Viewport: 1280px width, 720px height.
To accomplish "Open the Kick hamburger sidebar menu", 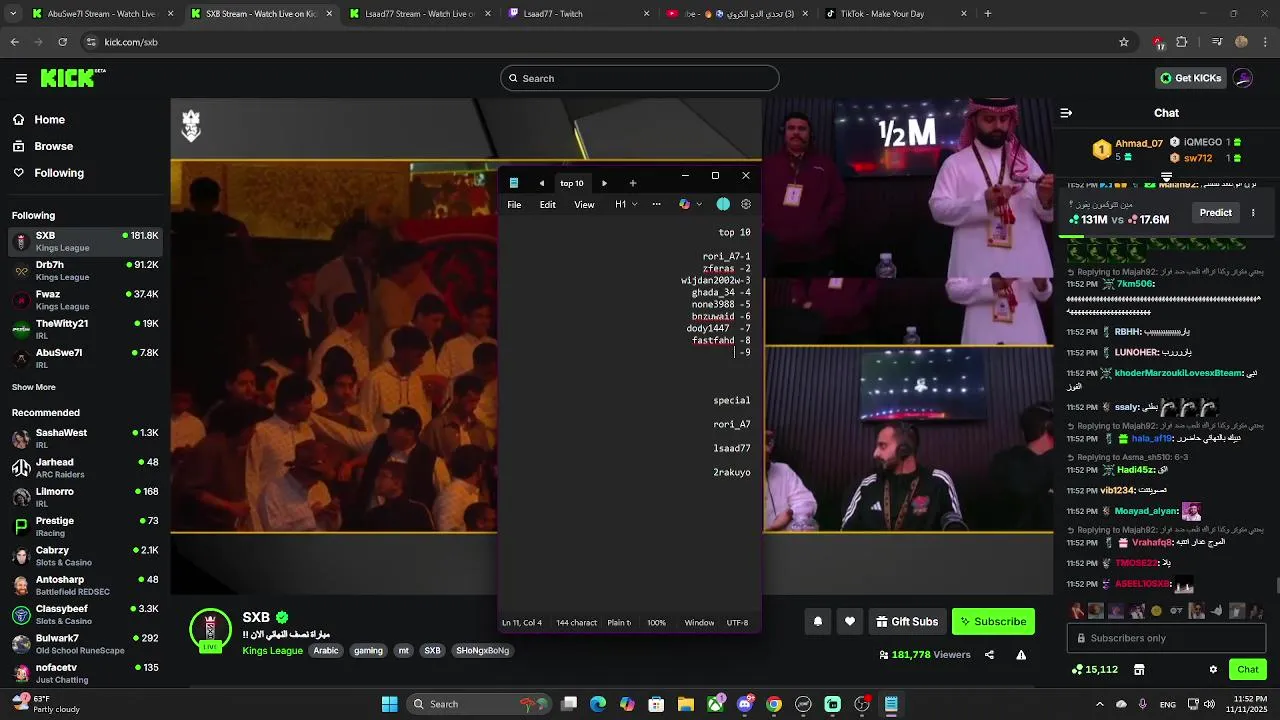I will [x=21, y=78].
